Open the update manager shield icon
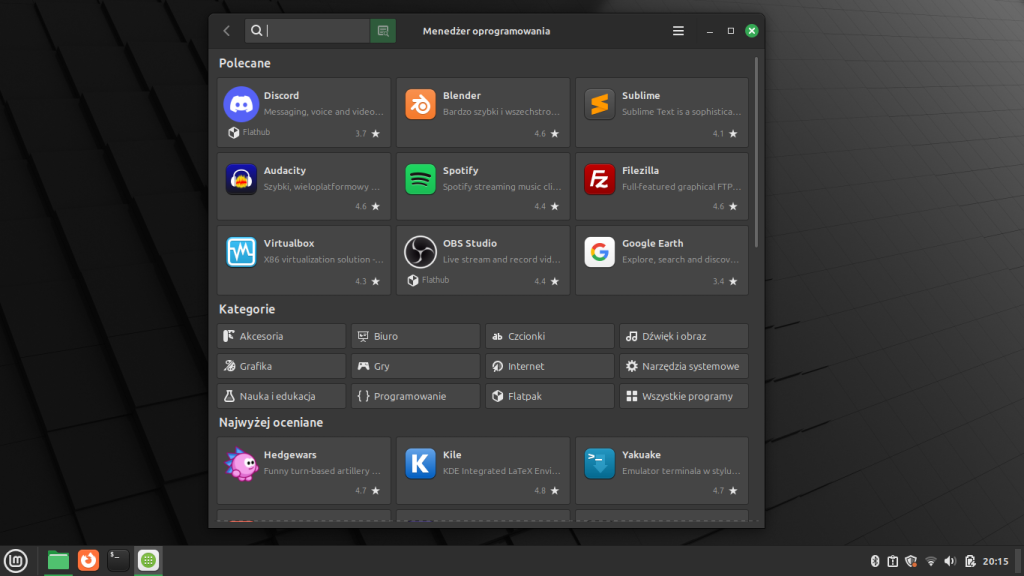Image resolution: width=1024 pixels, height=576 pixels. point(911,561)
